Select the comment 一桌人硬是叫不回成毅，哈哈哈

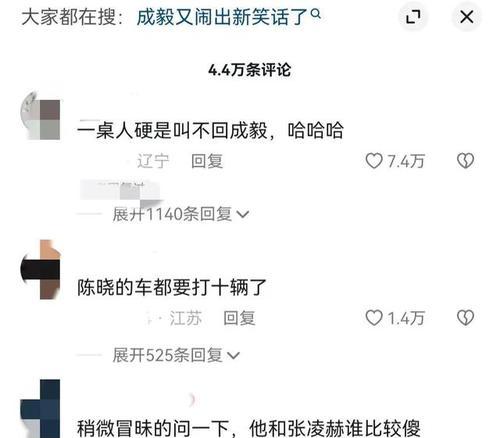pos(210,130)
